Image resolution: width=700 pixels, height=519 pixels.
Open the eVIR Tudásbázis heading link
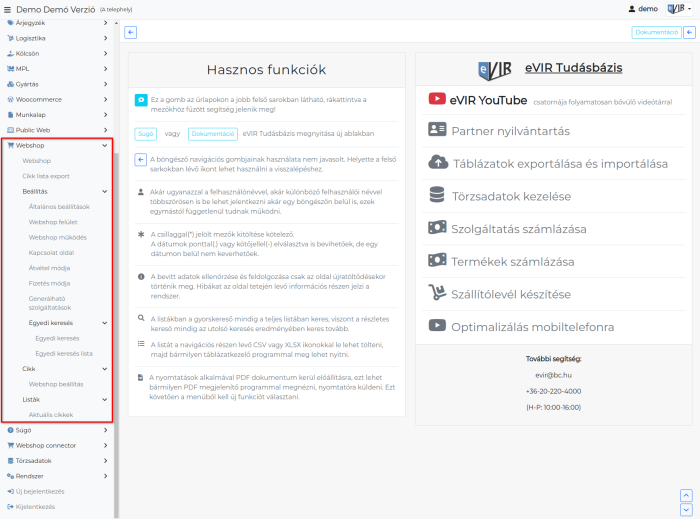[x=573, y=68]
